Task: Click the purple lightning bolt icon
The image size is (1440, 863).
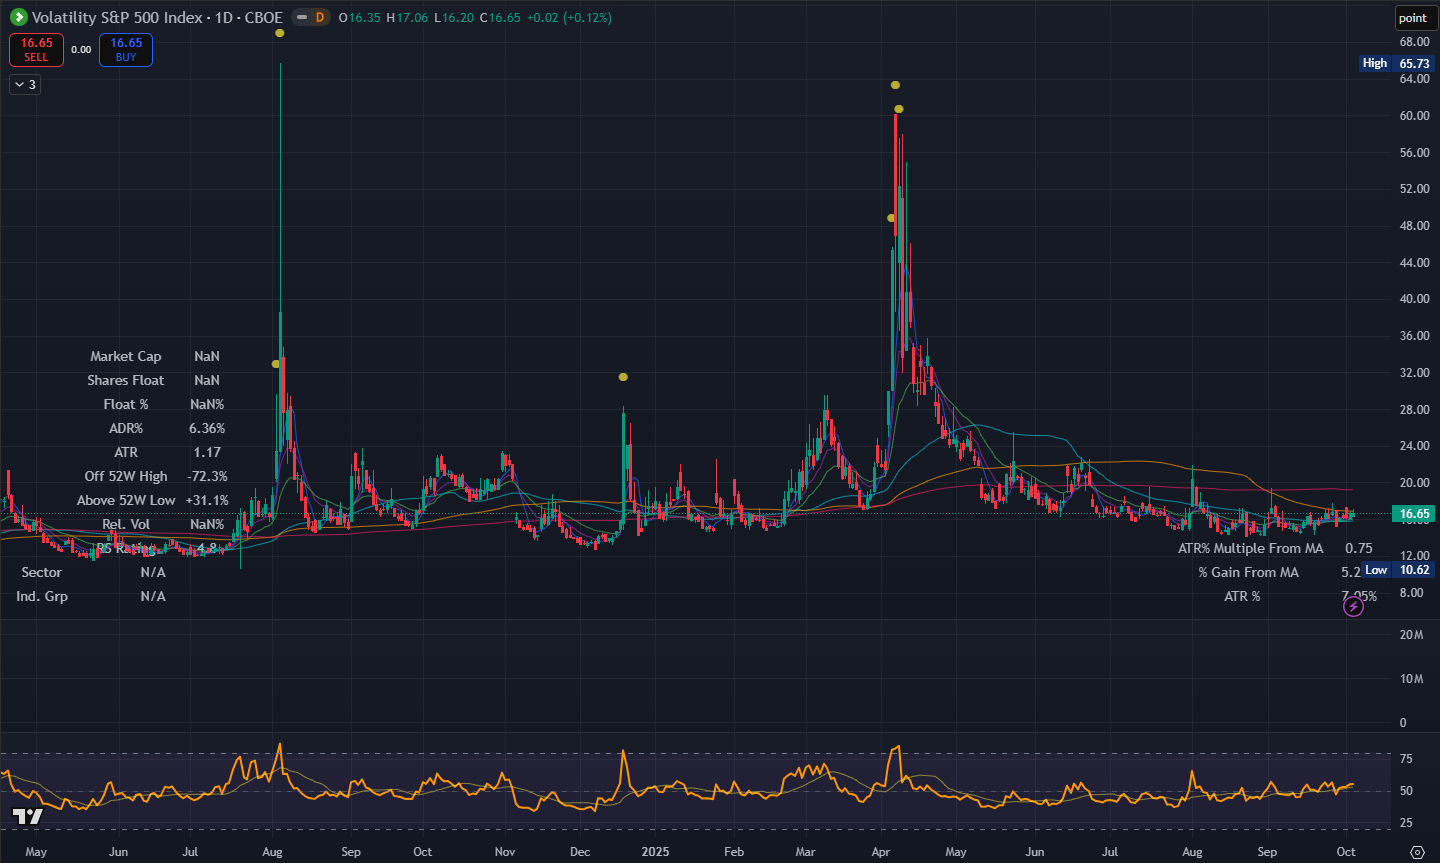Action: coord(1353,606)
